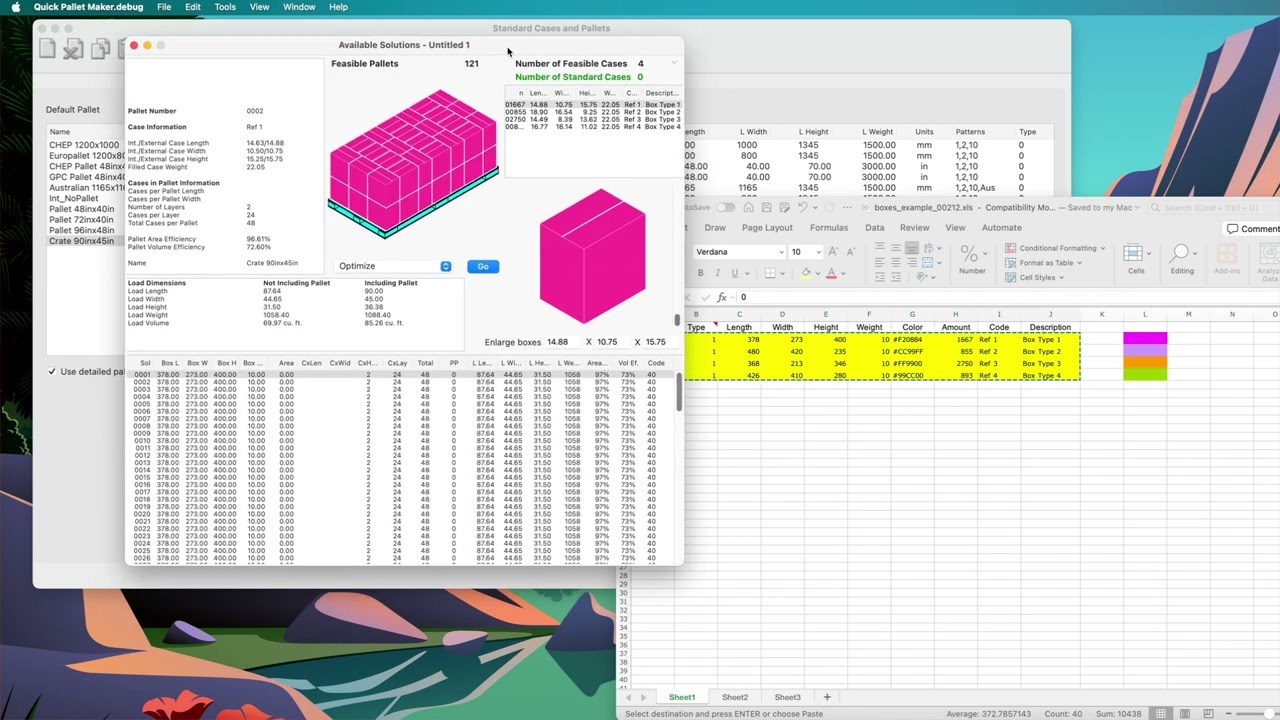Screen dimensions: 1280x720
Task: Open the Optimize dropdown menu
Action: [x=394, y=266]
